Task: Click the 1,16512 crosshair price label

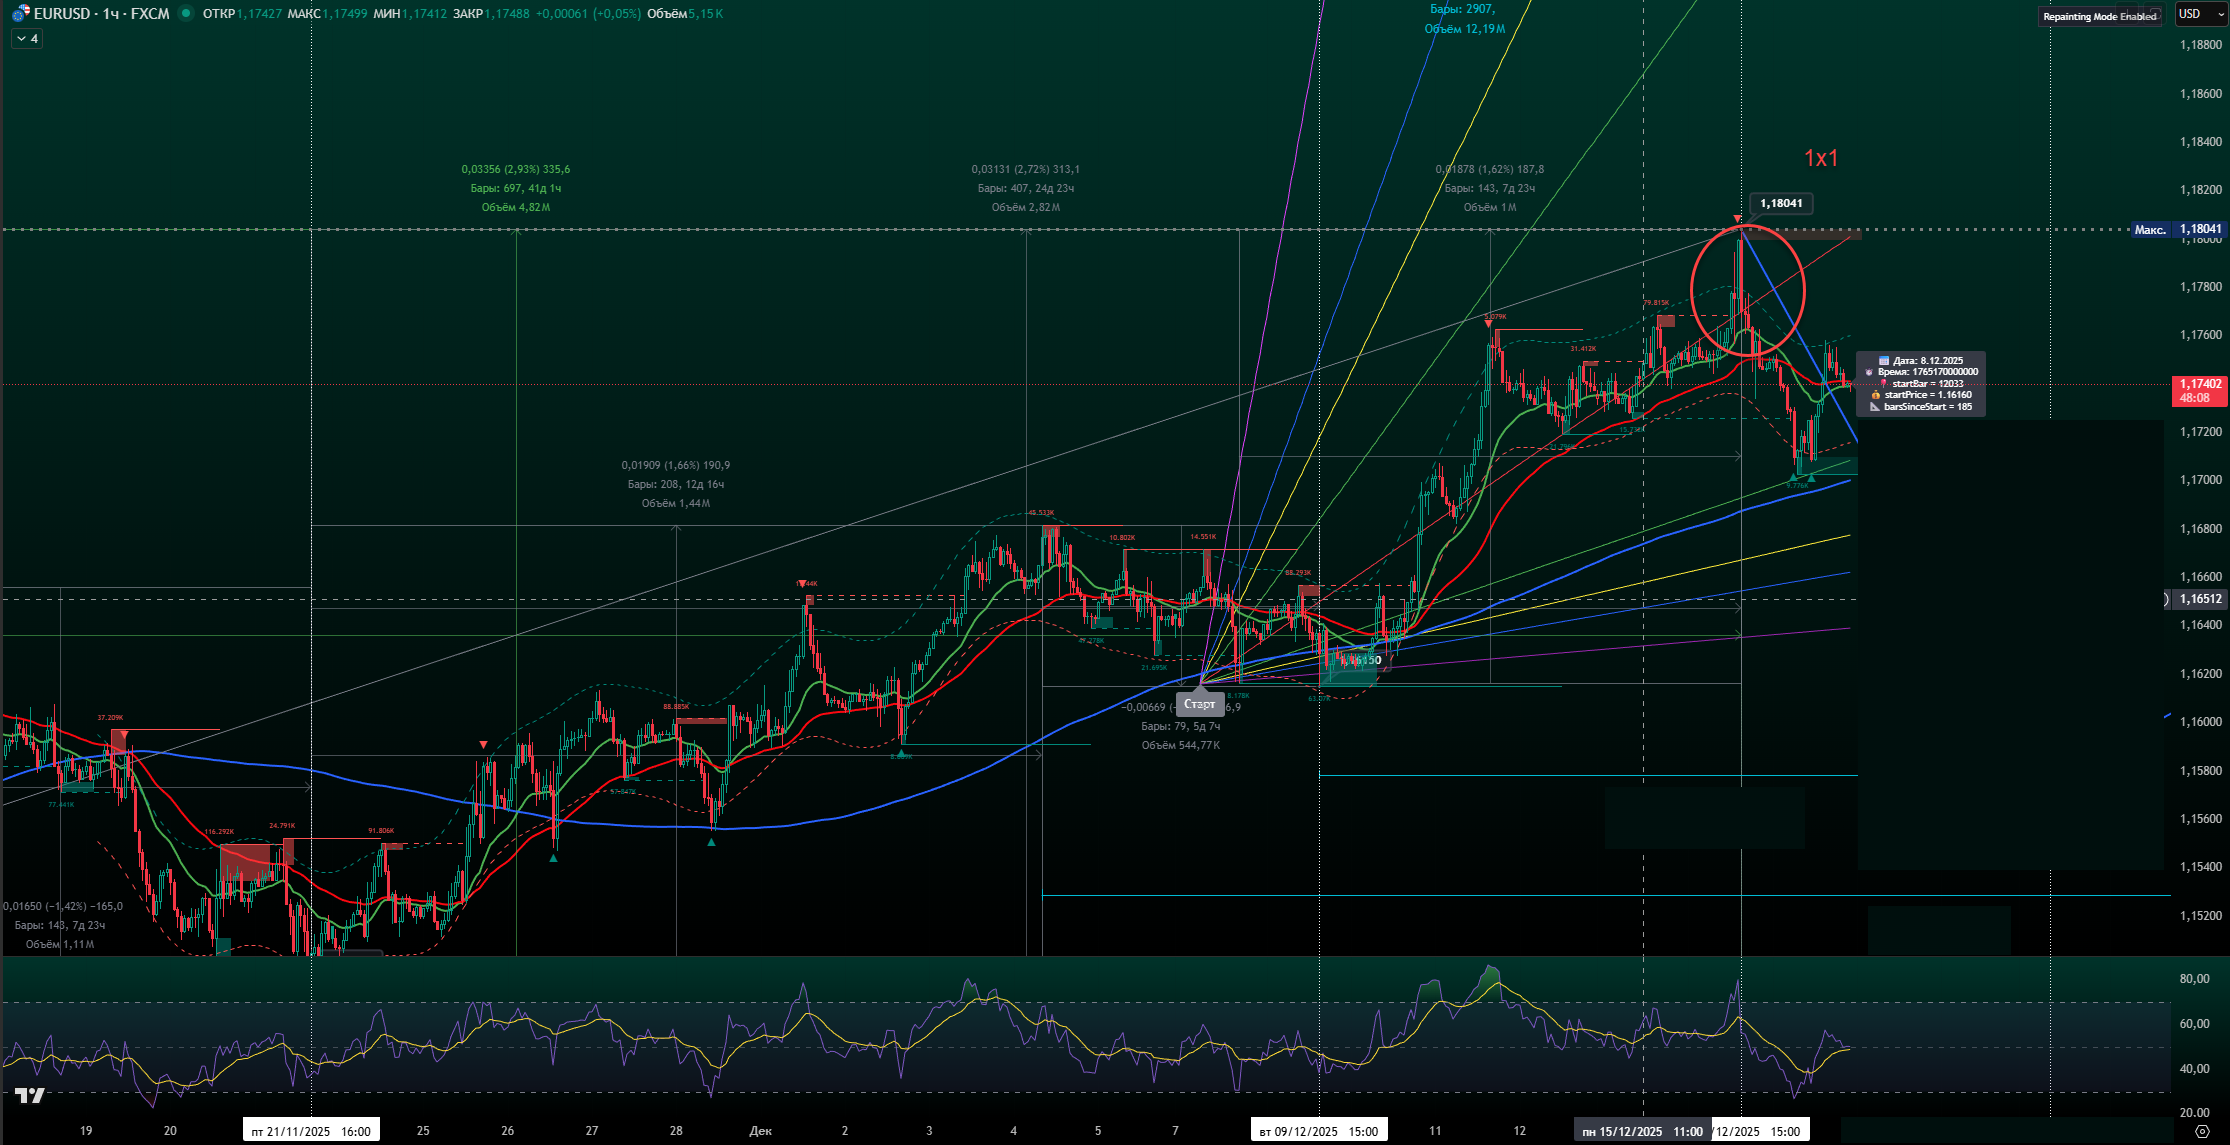Action: 2200,599
